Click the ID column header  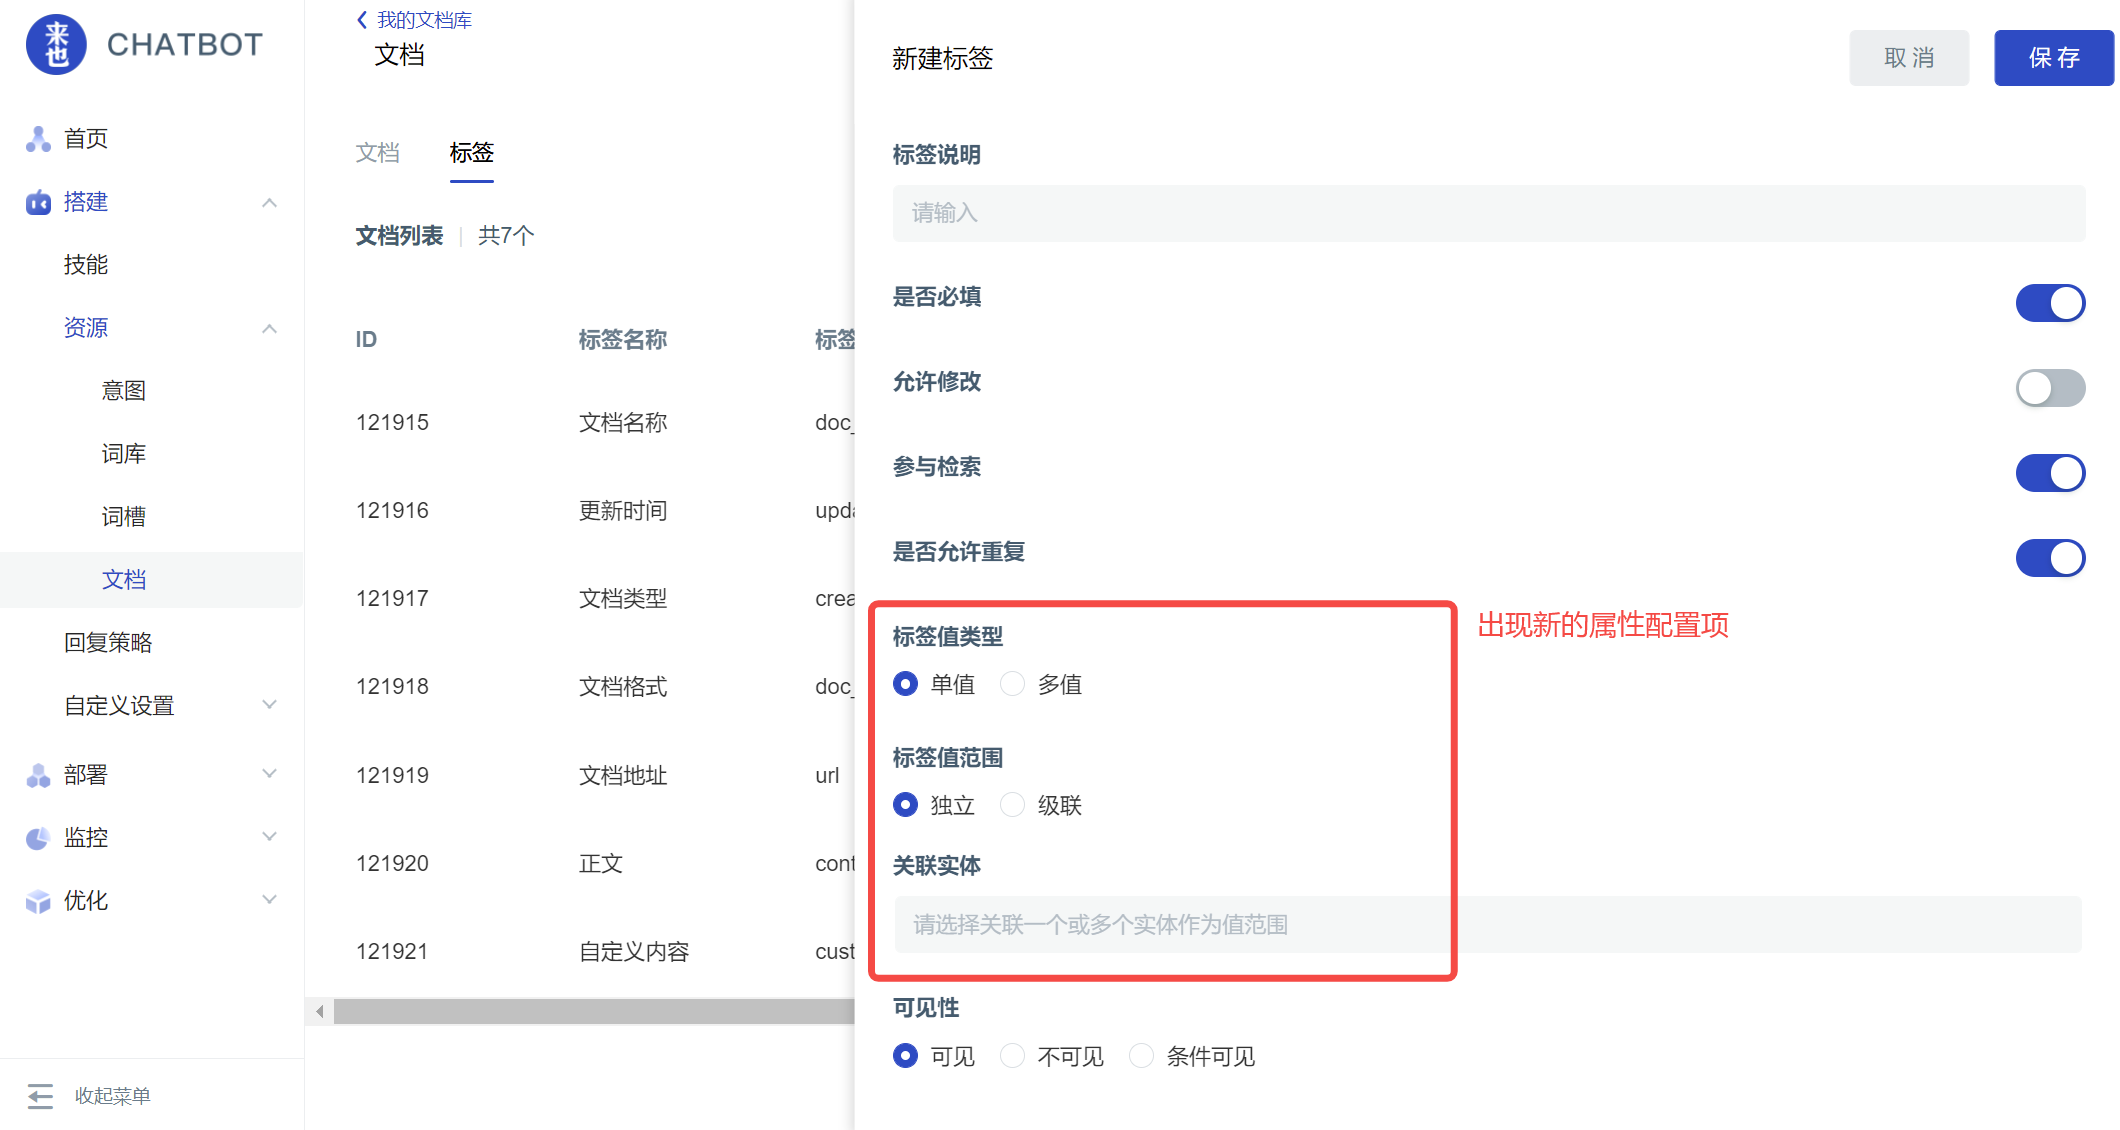pyautogui.click(x=366, y=340)
